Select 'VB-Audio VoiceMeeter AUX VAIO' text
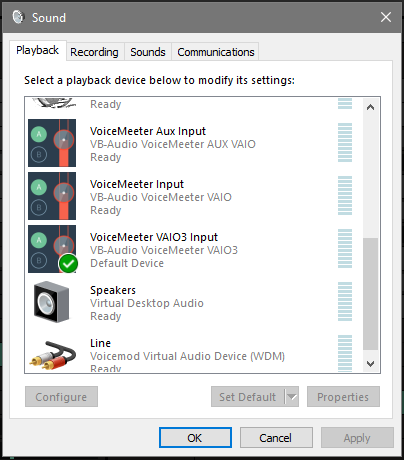Image resolution: width=404 pixels, height=460 pixels. (x=173, y=144)
